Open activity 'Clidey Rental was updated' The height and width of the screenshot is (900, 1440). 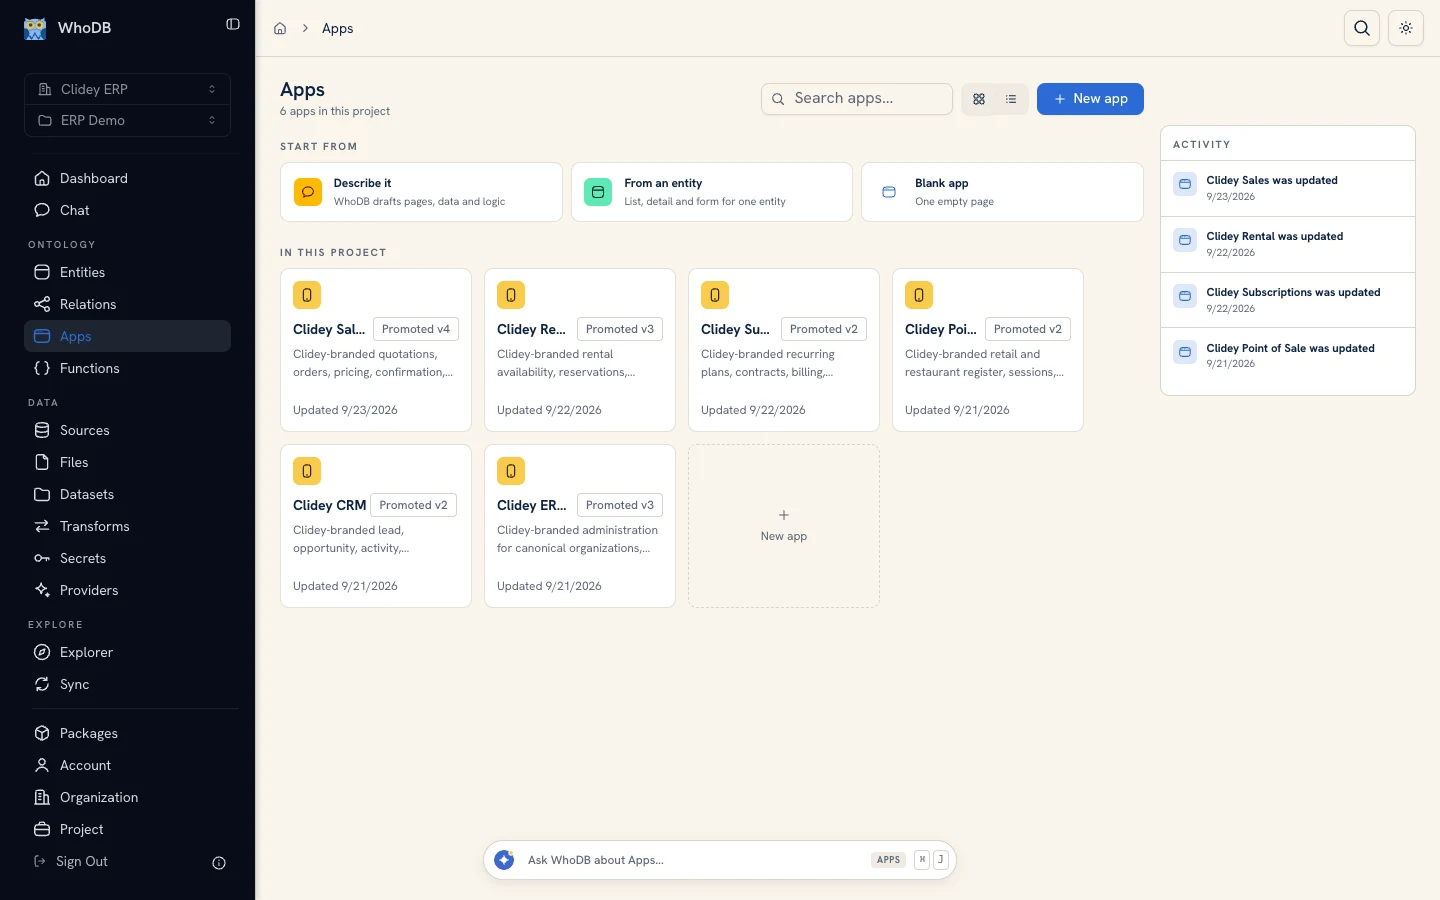pos(1288,245)
